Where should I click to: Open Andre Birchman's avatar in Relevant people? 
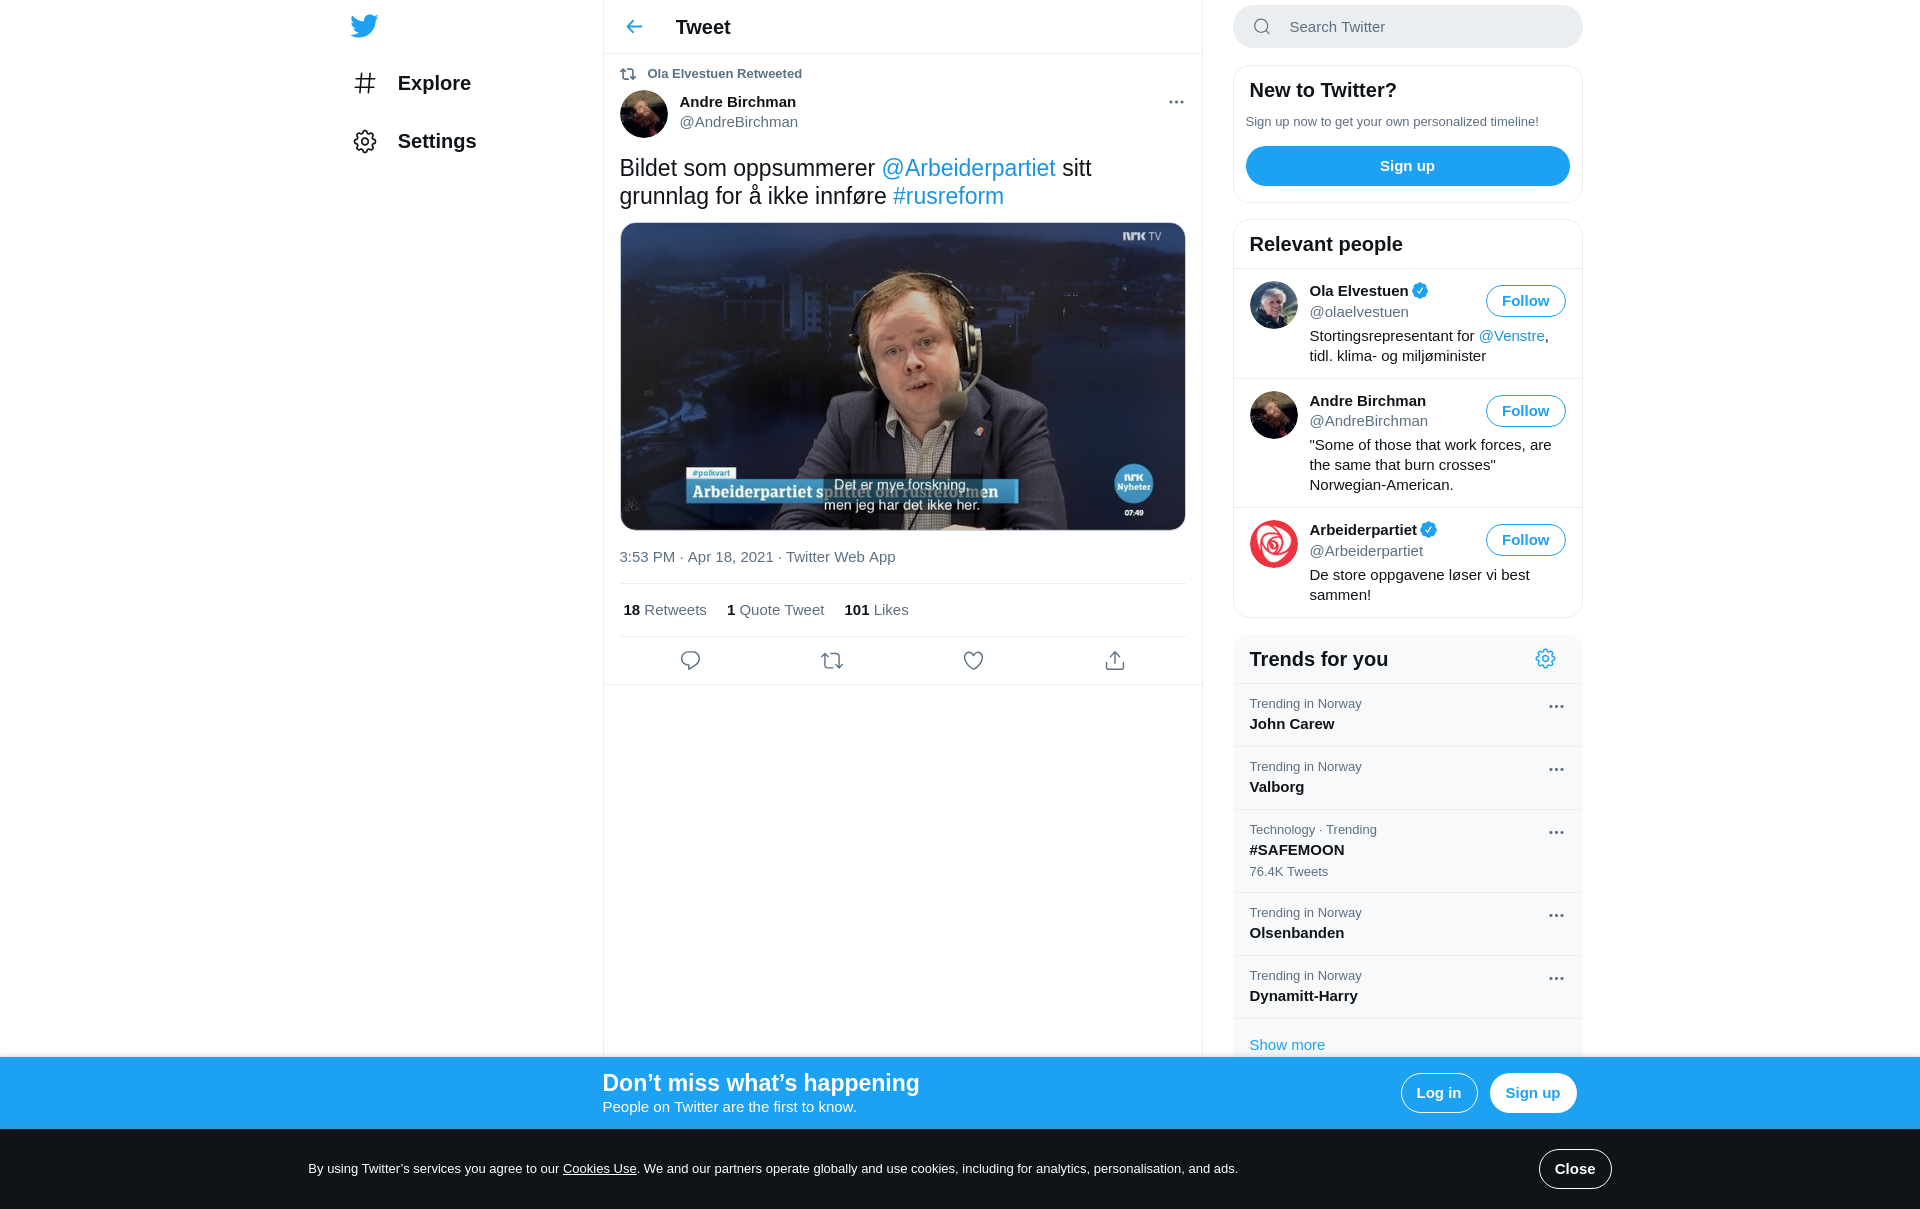click(1274, 415)
